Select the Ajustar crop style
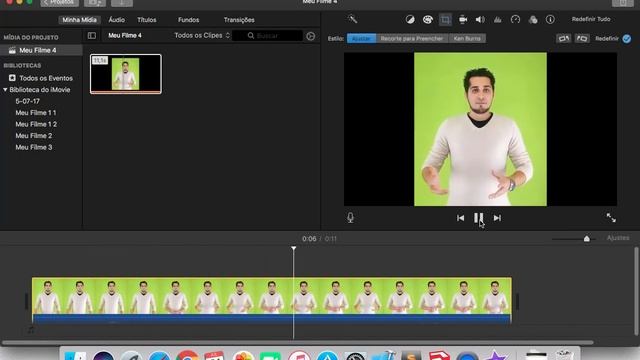The image size is (640, 360). tap(361, 38)
